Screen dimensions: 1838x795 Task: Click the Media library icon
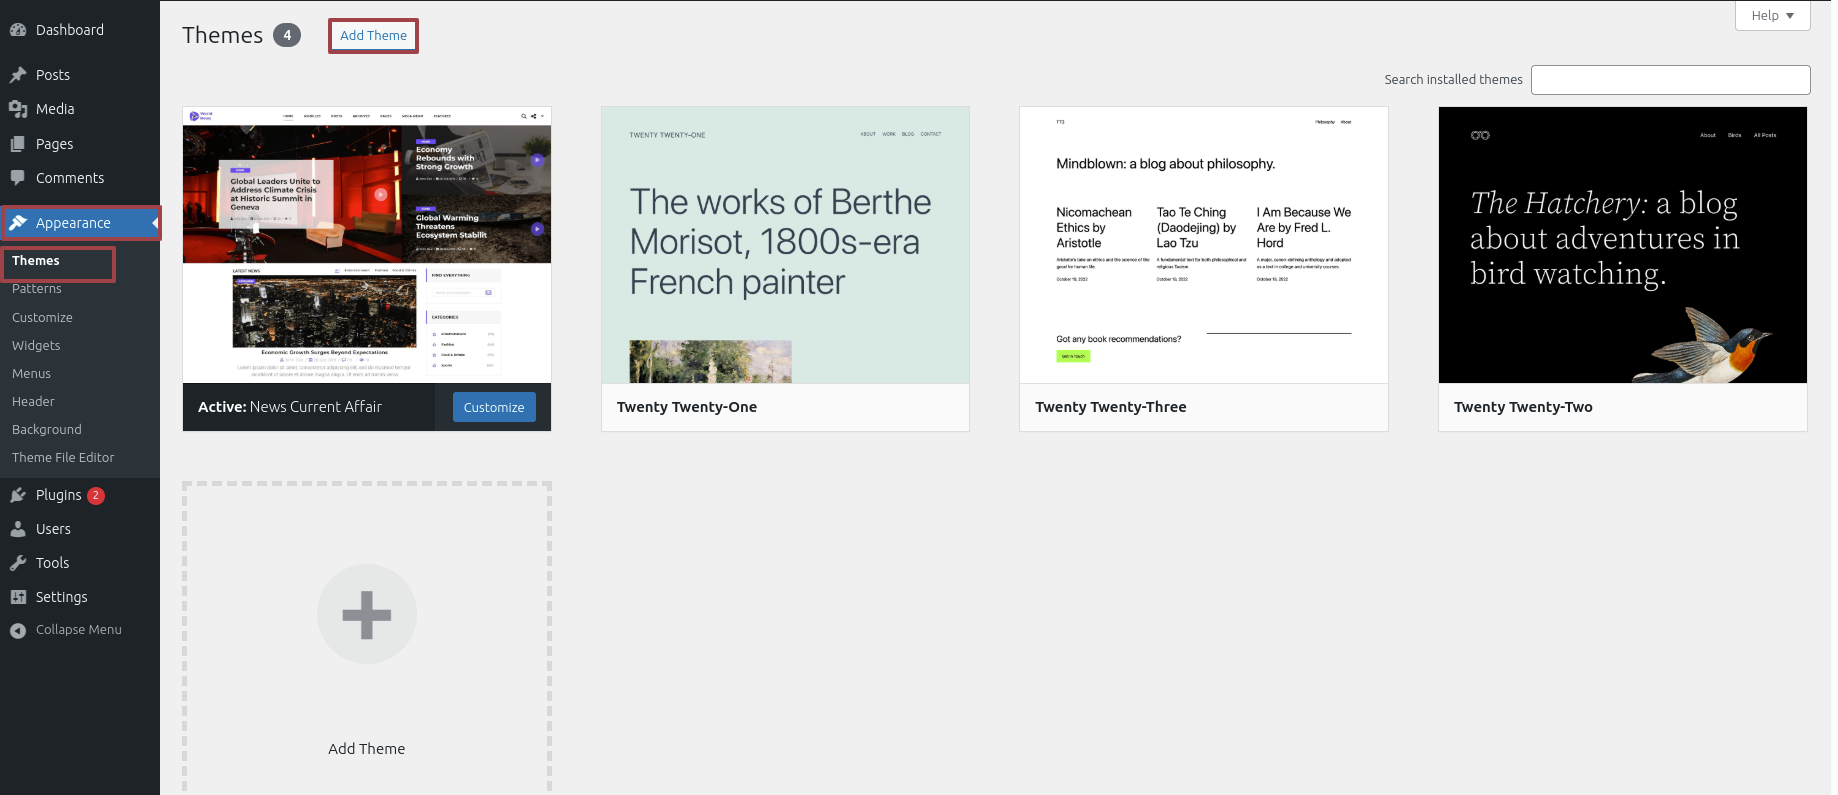(18, 109)
